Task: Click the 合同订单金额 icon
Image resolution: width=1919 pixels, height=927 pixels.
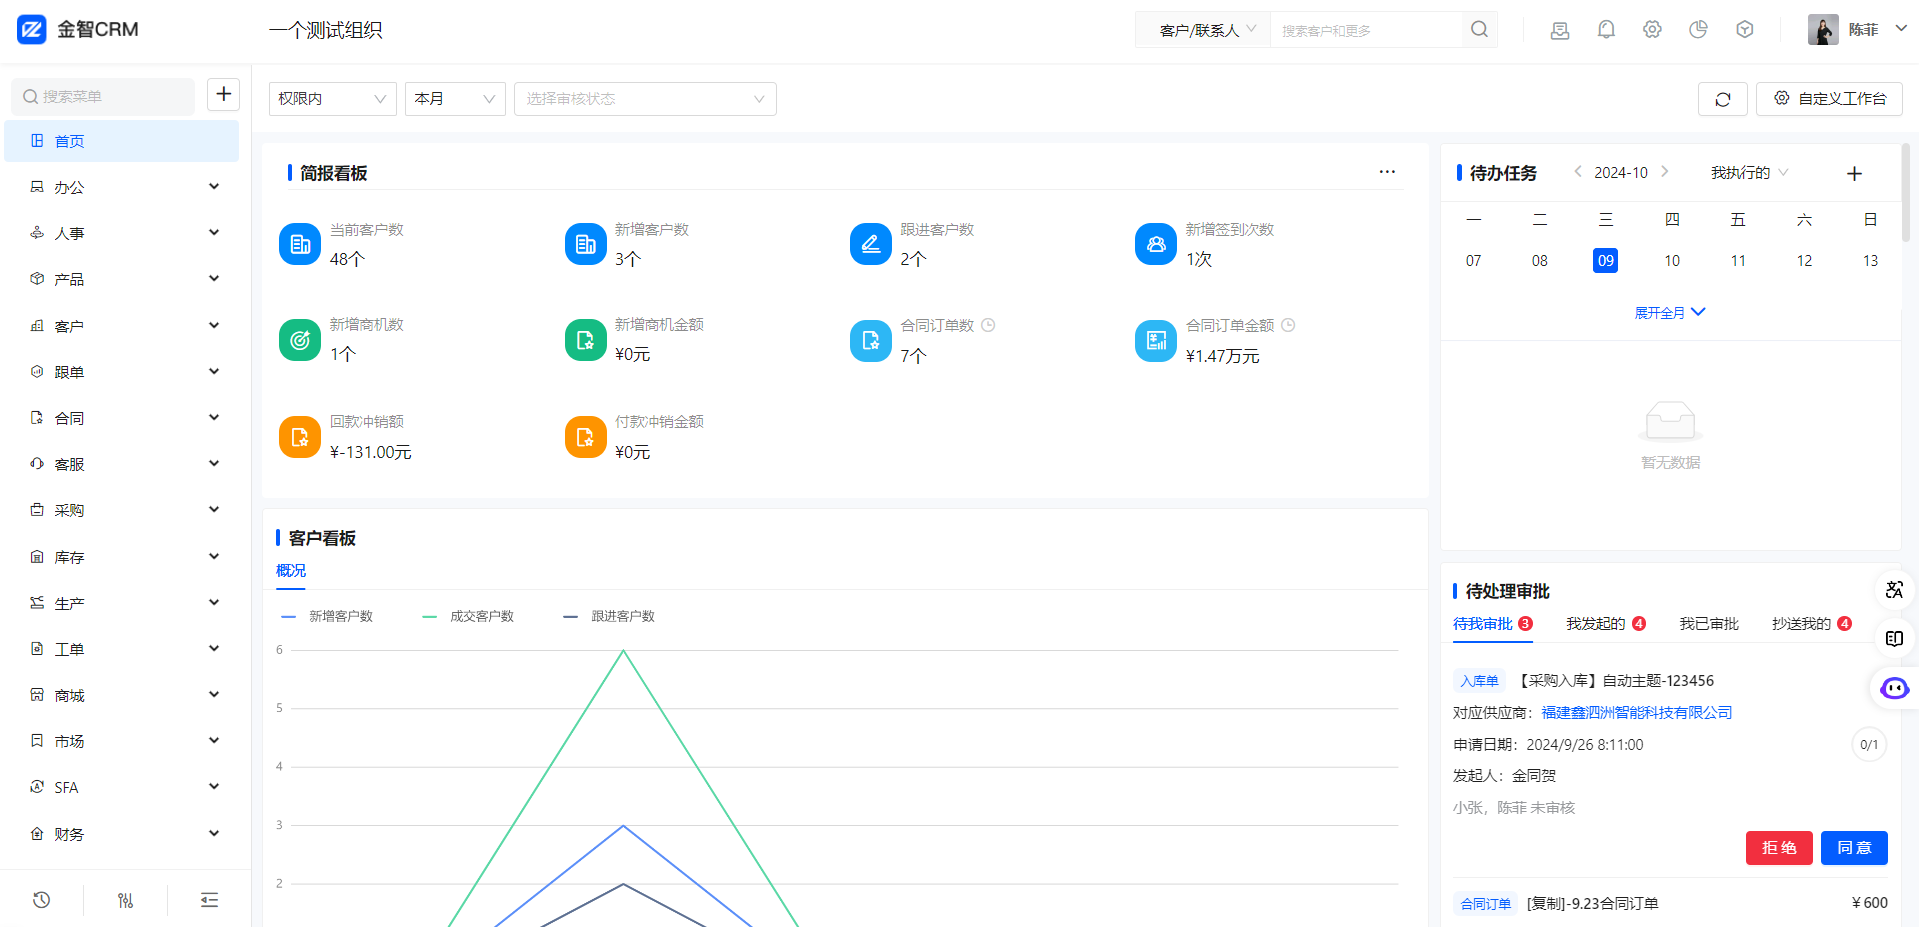Action: pos(1156,341)
